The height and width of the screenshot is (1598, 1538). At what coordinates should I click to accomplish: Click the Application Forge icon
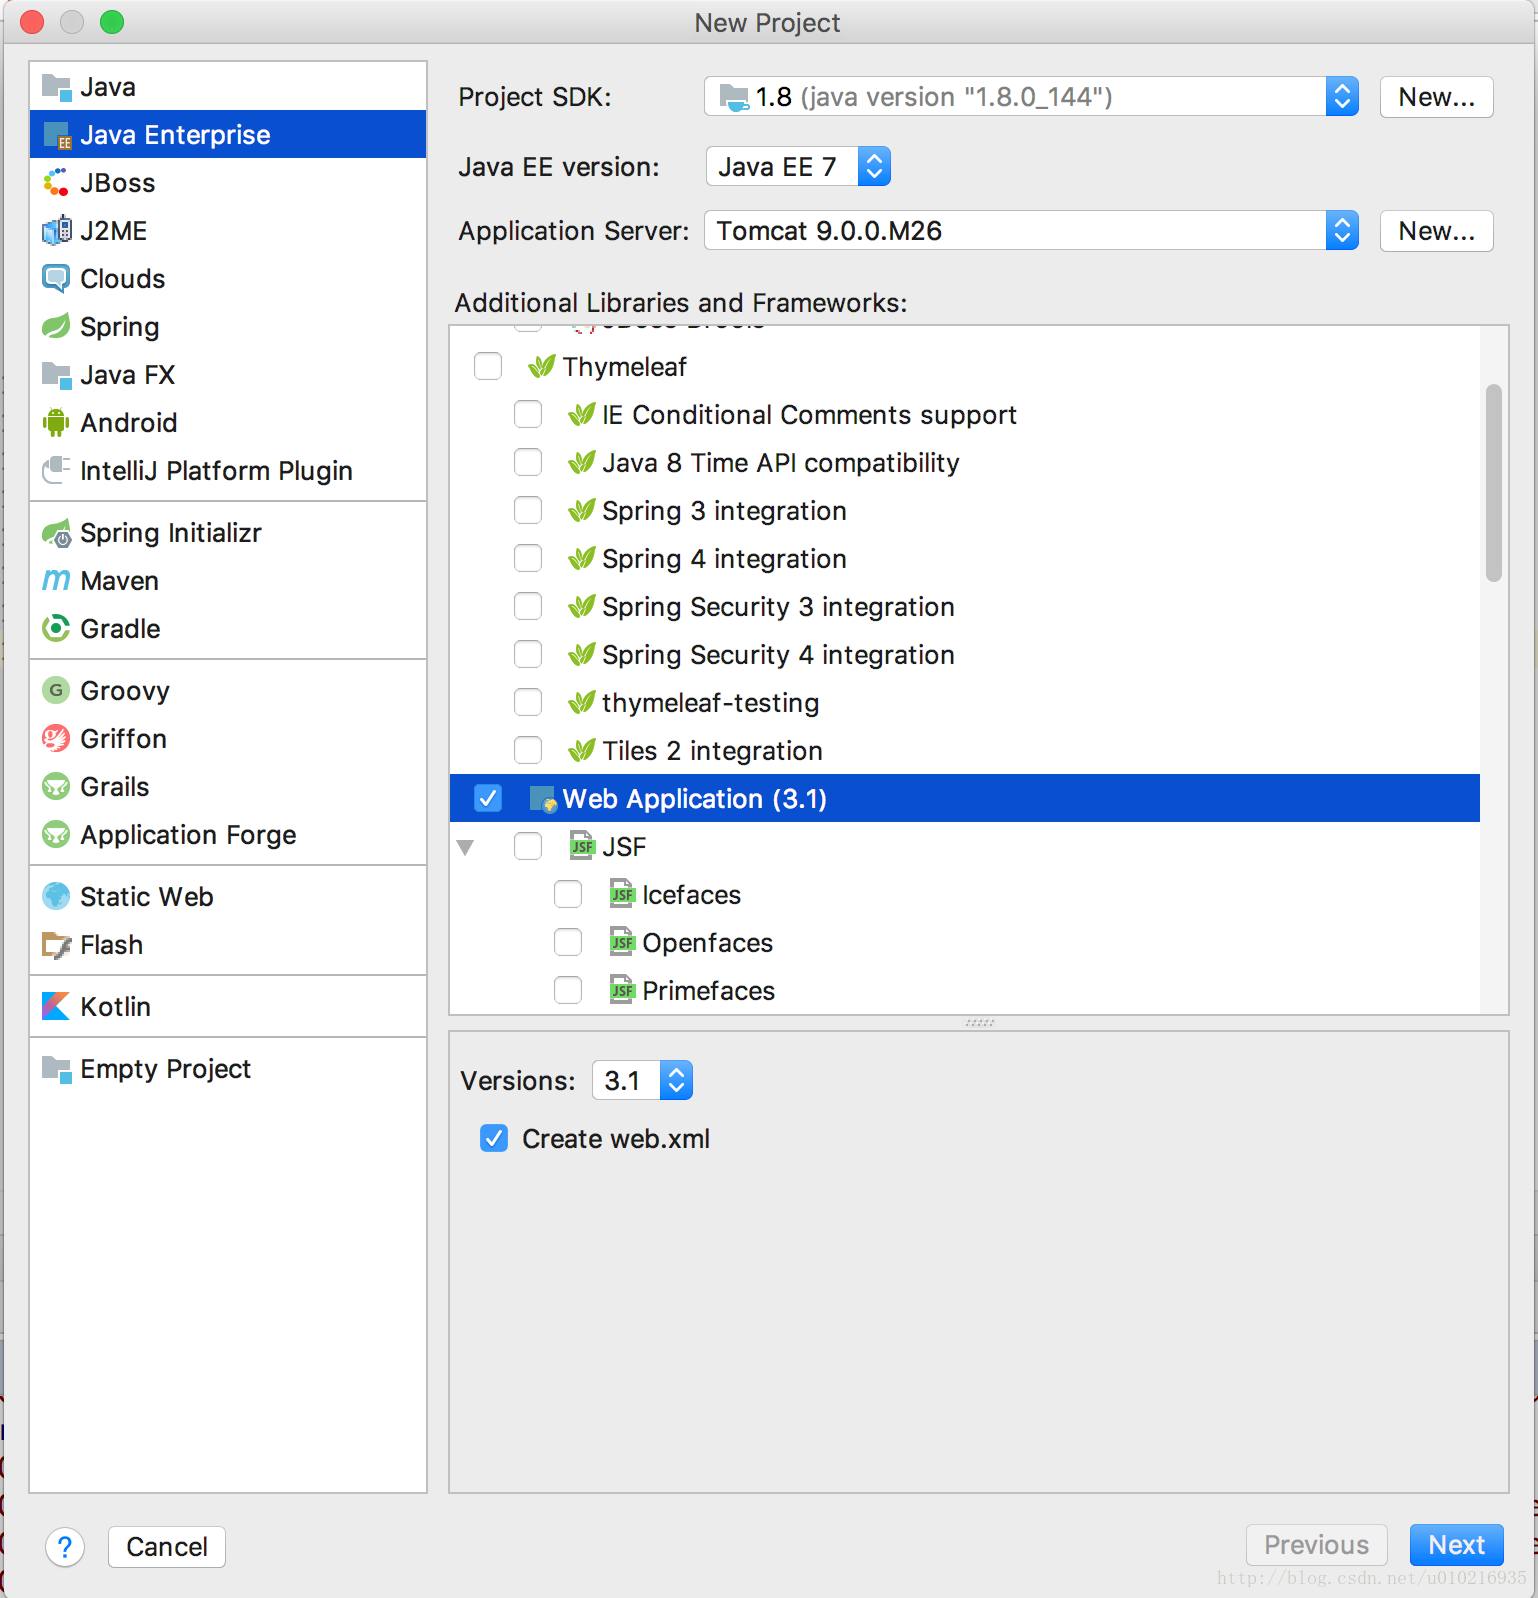coord(56,835)
